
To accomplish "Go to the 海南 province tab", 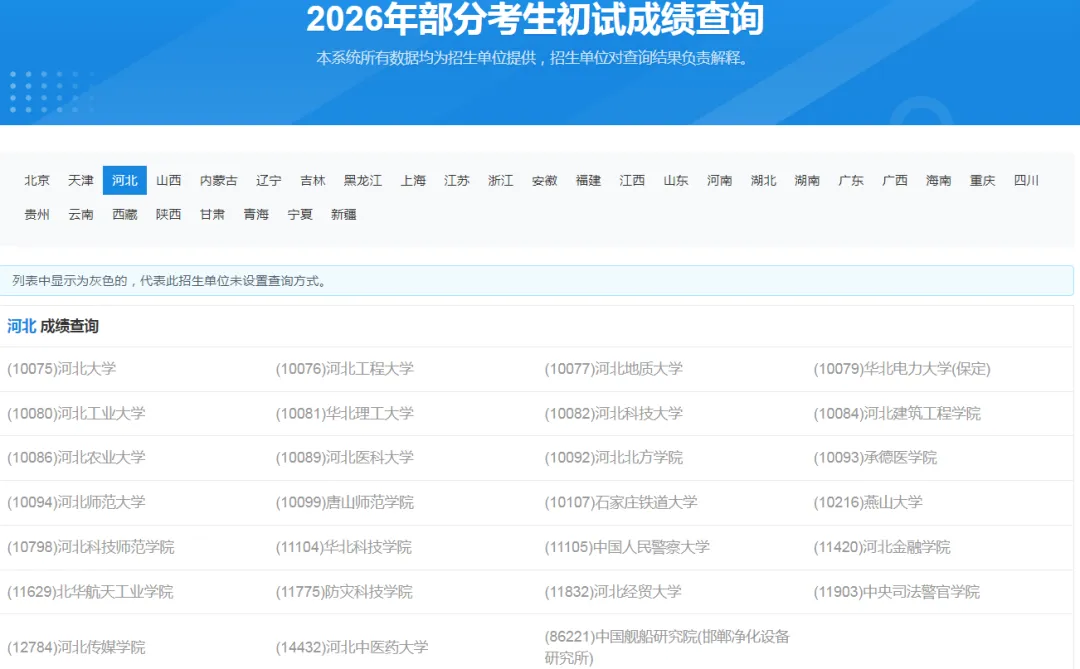I will [x=939, y=181].
